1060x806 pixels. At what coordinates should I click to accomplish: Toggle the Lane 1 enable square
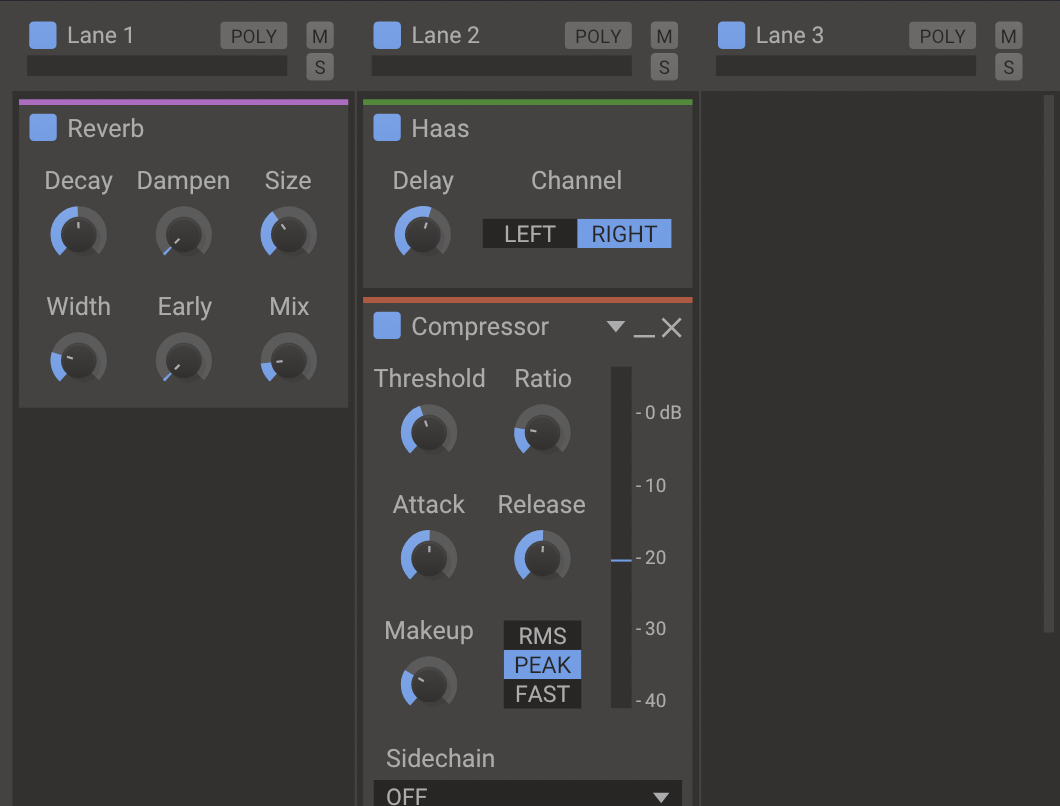pos(43,35)
